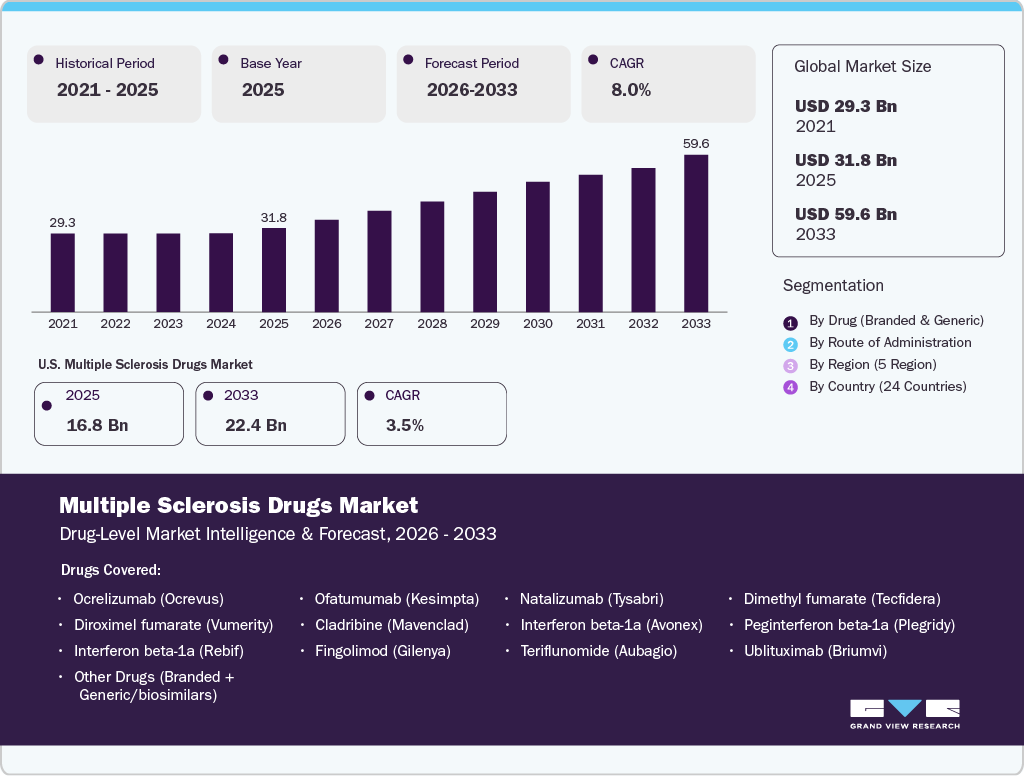This screenshot has width=1024, height=776.
Task: Click the 2026 bar in the chart
Action: pyautogui.click(x=327, y=266)
